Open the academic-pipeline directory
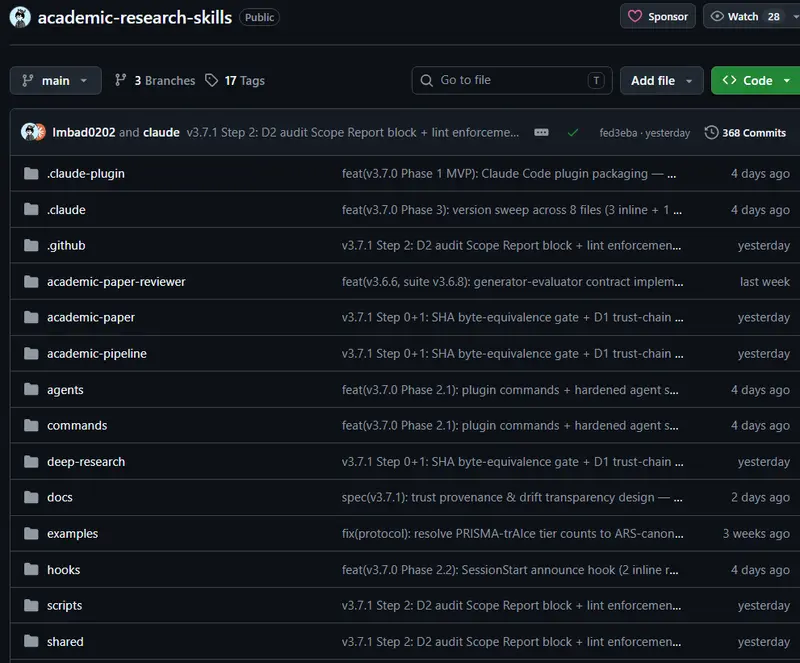Viewport: 800px width, 663px height. (x=97, y=354)
